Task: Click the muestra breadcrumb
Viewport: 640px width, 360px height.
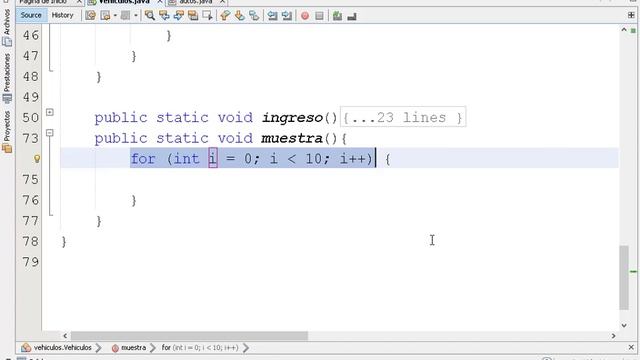Action: click(133, 348)
